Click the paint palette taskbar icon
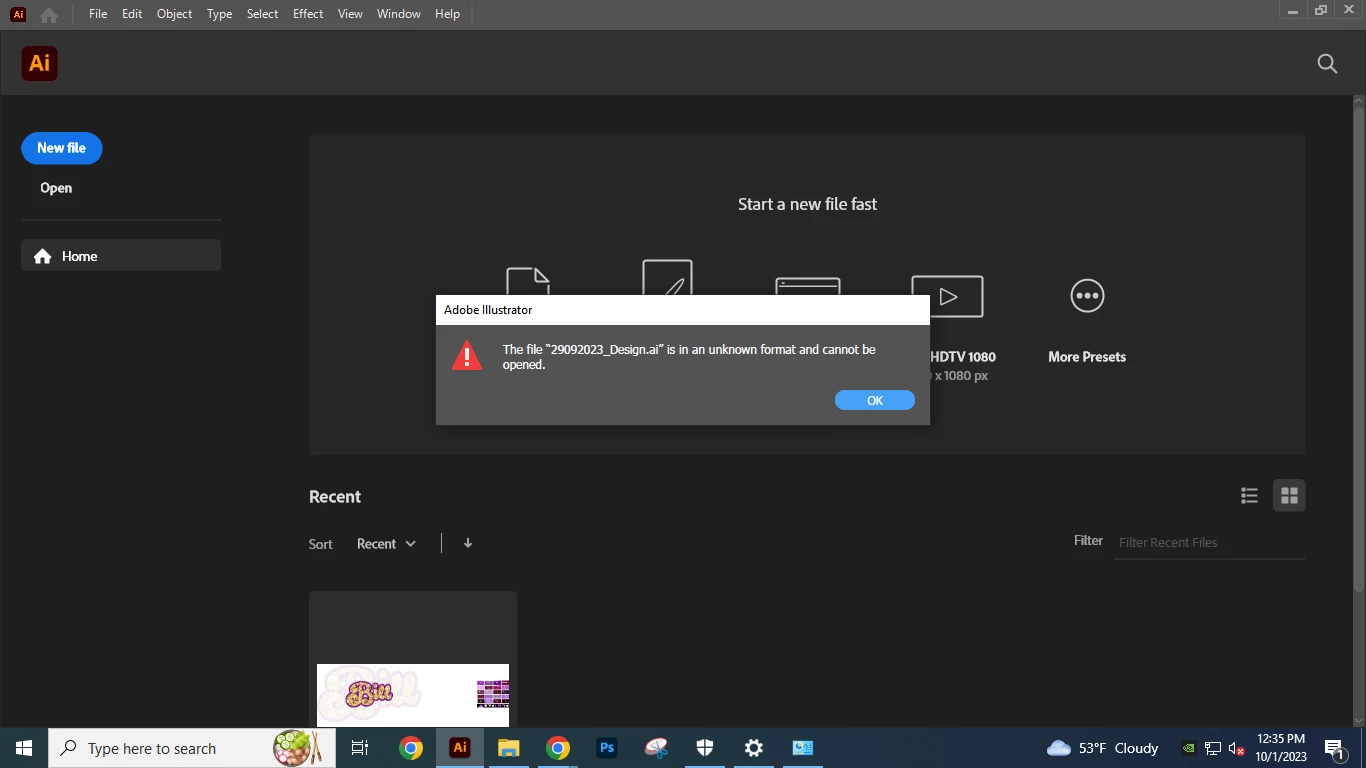This screenshot has width=1366, height=768. (656, 748)
